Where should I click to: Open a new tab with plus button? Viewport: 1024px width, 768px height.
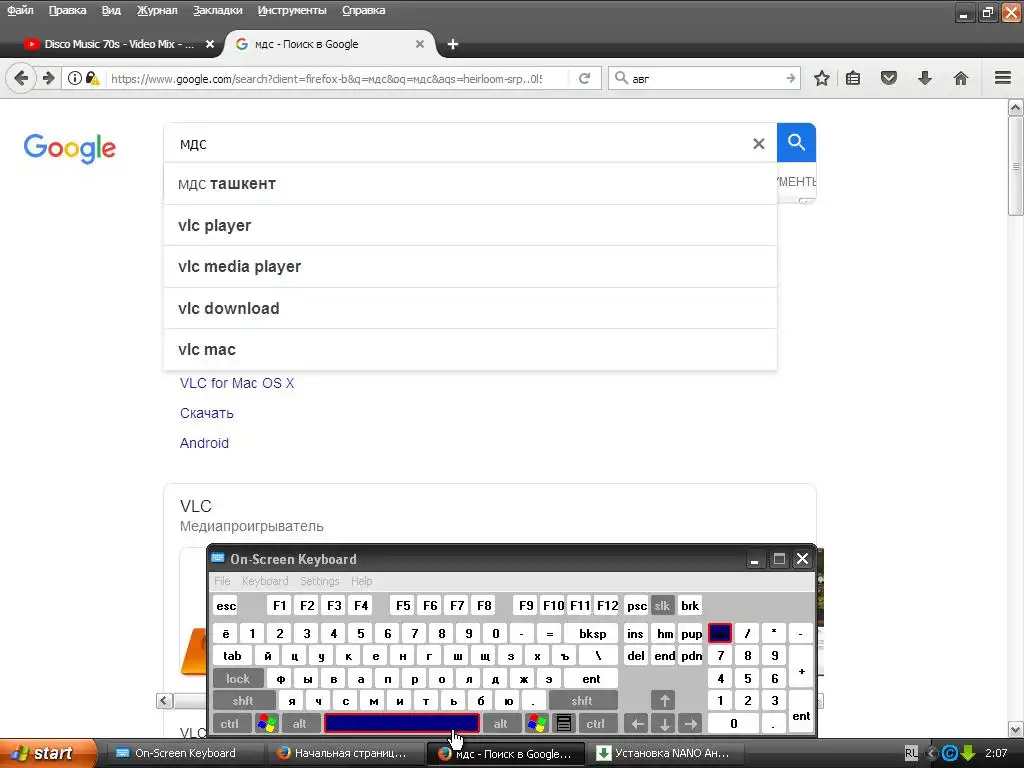453,44
